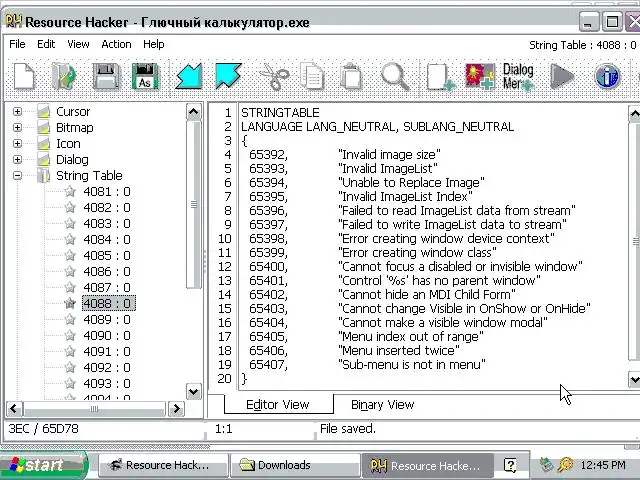This screenshot has width=640, height=480.
Task: Click the text "Invalid image size"
Action: (389, 155)
